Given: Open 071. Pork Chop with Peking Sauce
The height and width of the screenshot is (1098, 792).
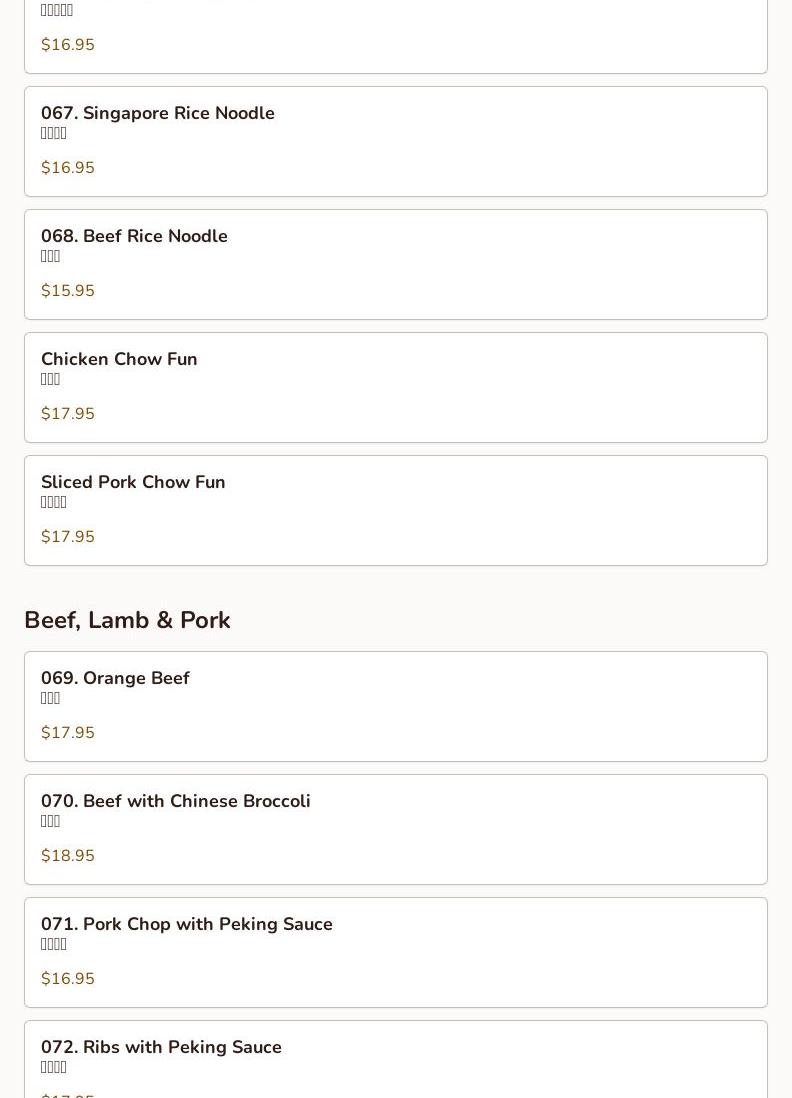Looking at the screenshot, I should (x=187, y=924).
